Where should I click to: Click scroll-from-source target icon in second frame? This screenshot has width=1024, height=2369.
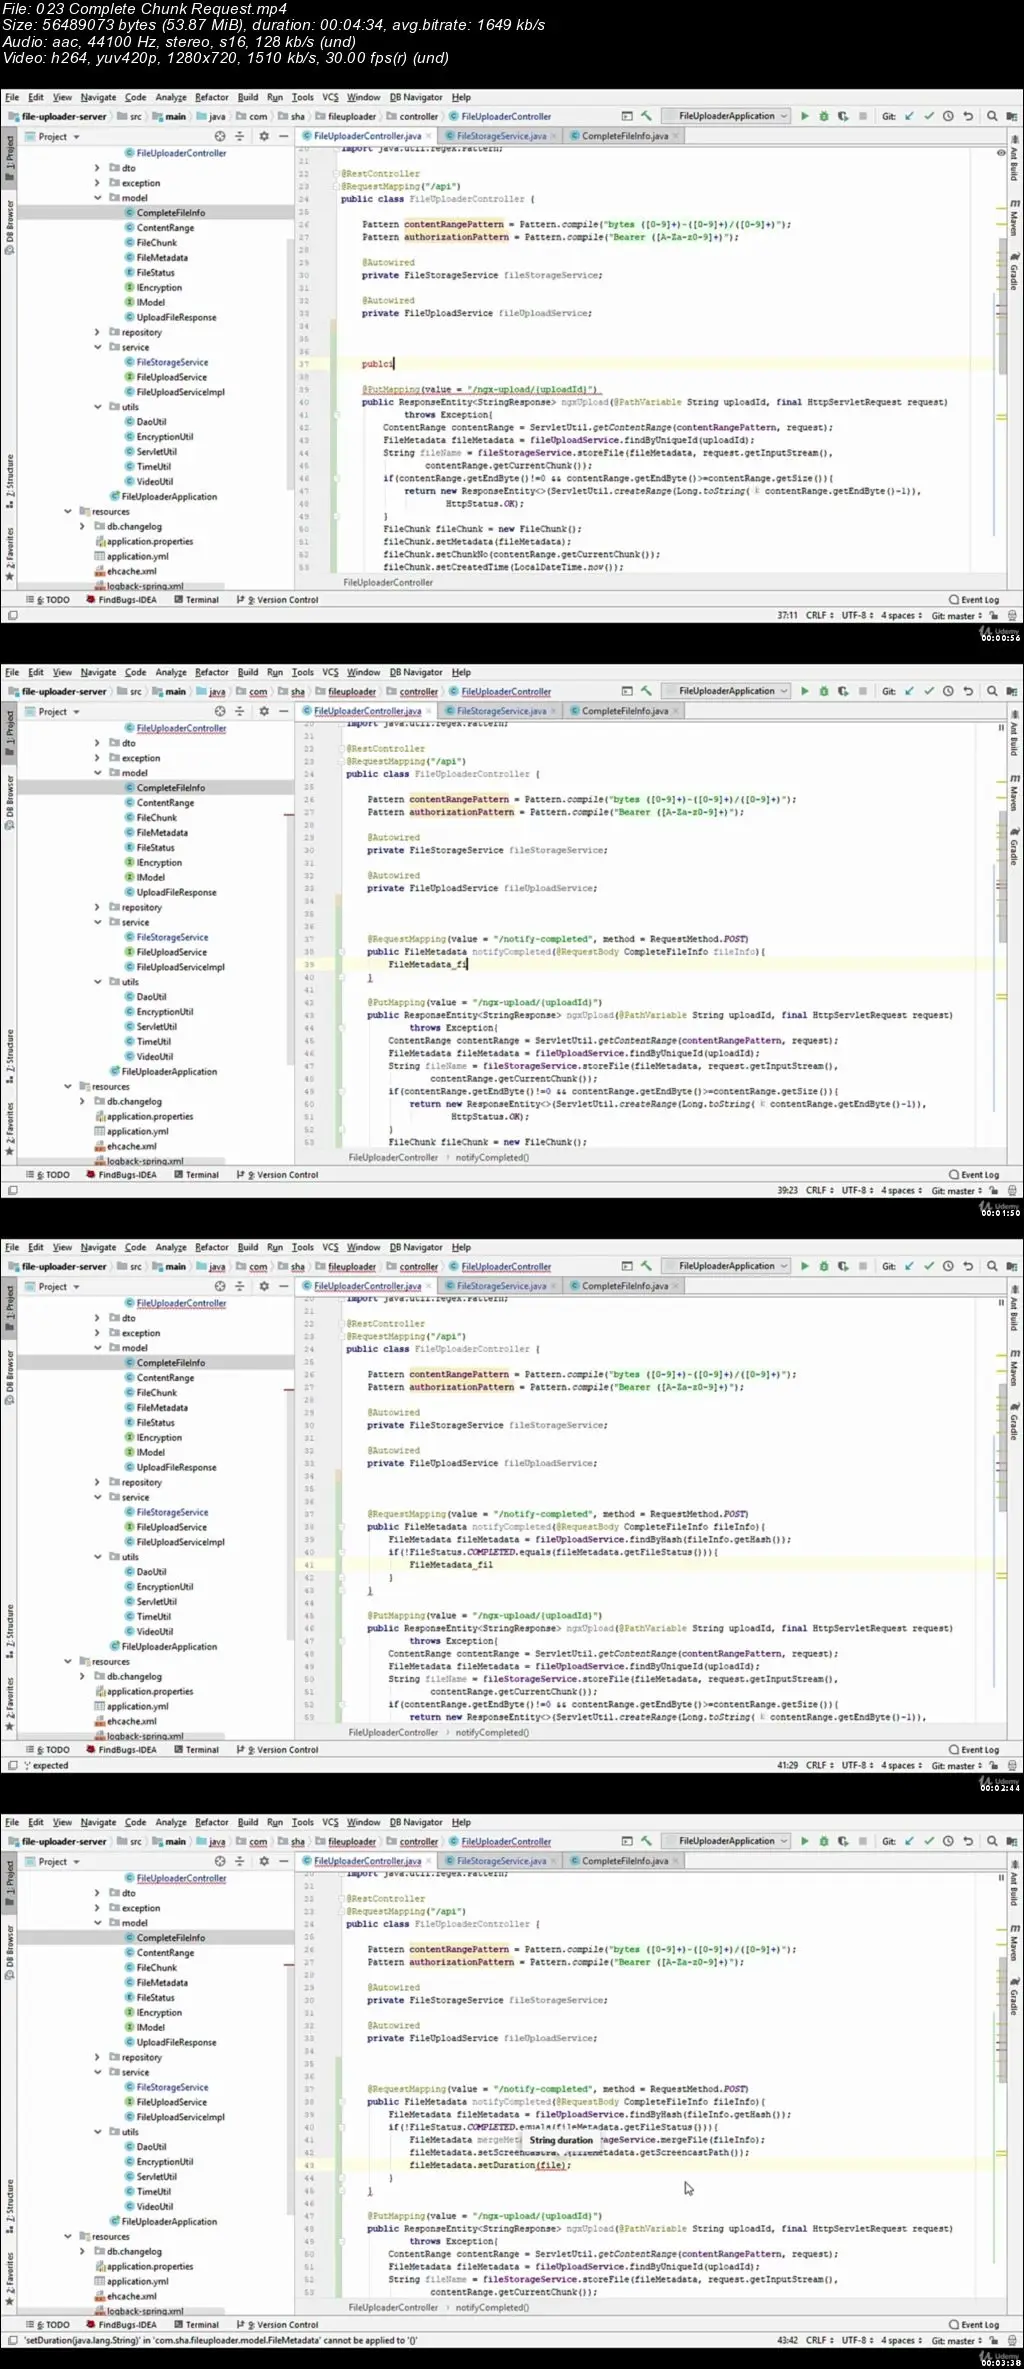[x=220, y=711]
